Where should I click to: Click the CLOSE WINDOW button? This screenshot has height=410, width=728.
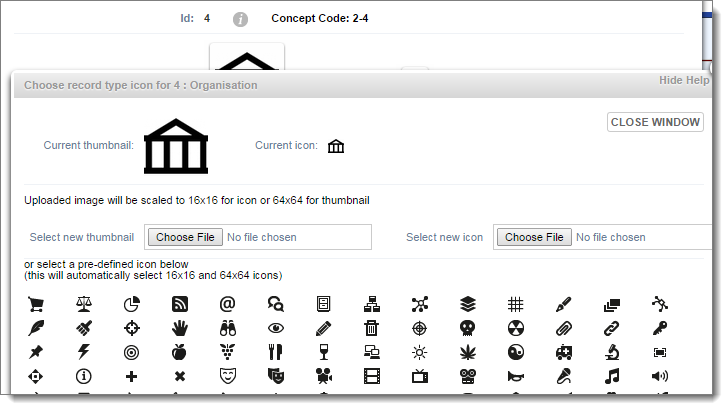[655, 122]
